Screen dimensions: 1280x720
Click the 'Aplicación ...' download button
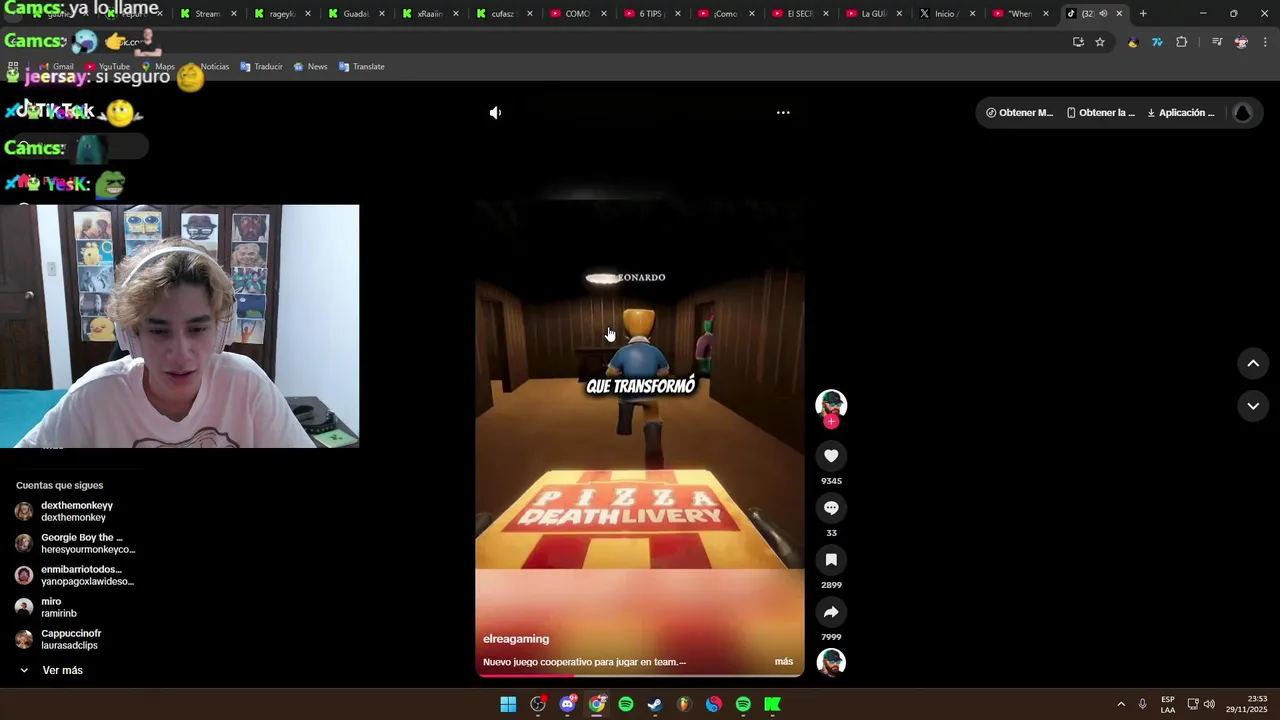point(1181,113)
